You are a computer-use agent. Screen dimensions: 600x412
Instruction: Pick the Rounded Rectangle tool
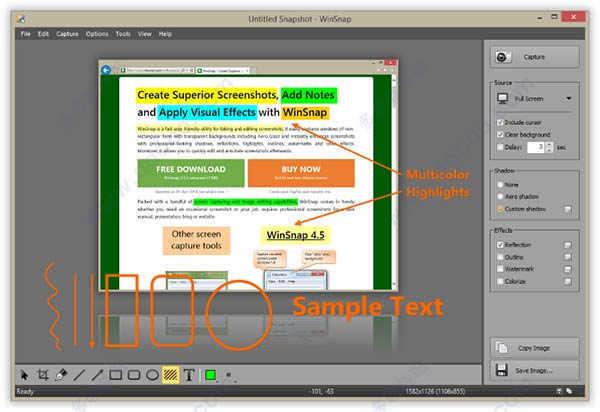134,375
